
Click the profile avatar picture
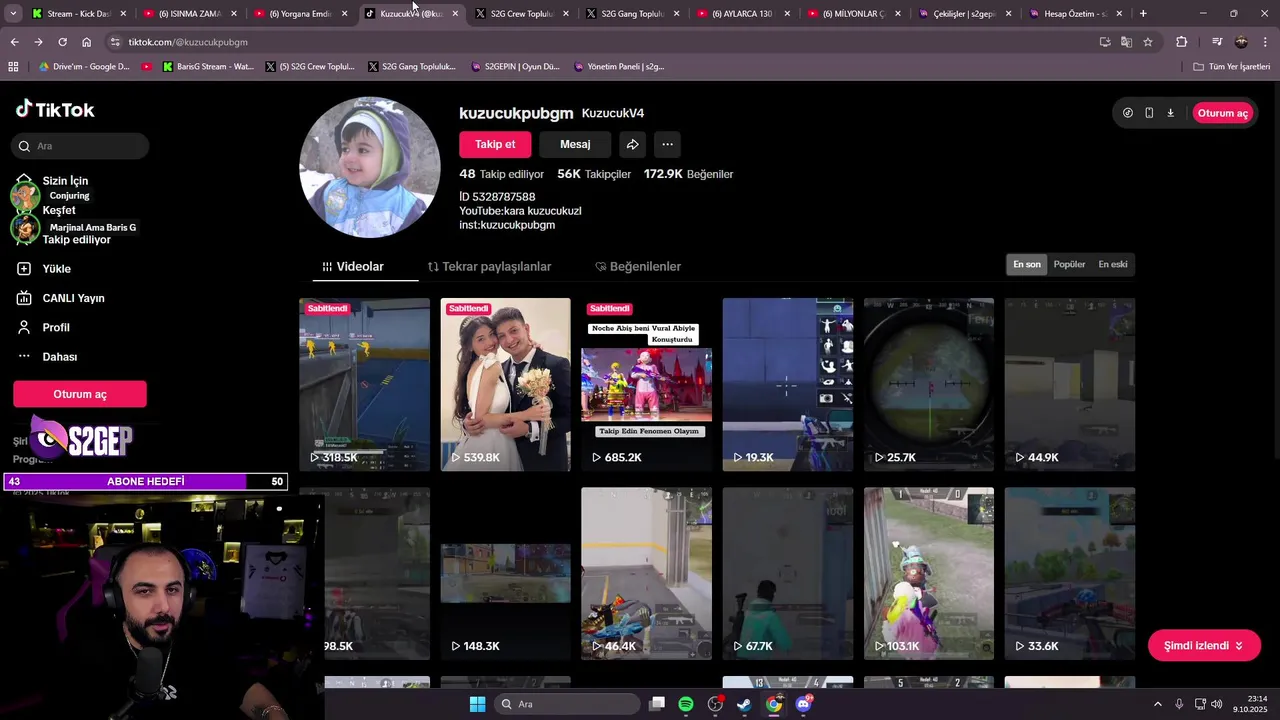370,167
